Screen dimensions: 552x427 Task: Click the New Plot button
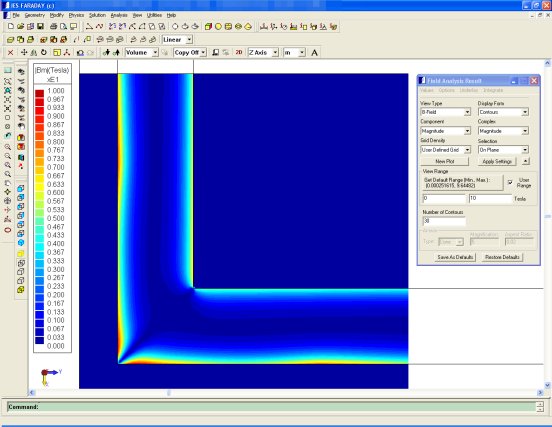[445, 161]
